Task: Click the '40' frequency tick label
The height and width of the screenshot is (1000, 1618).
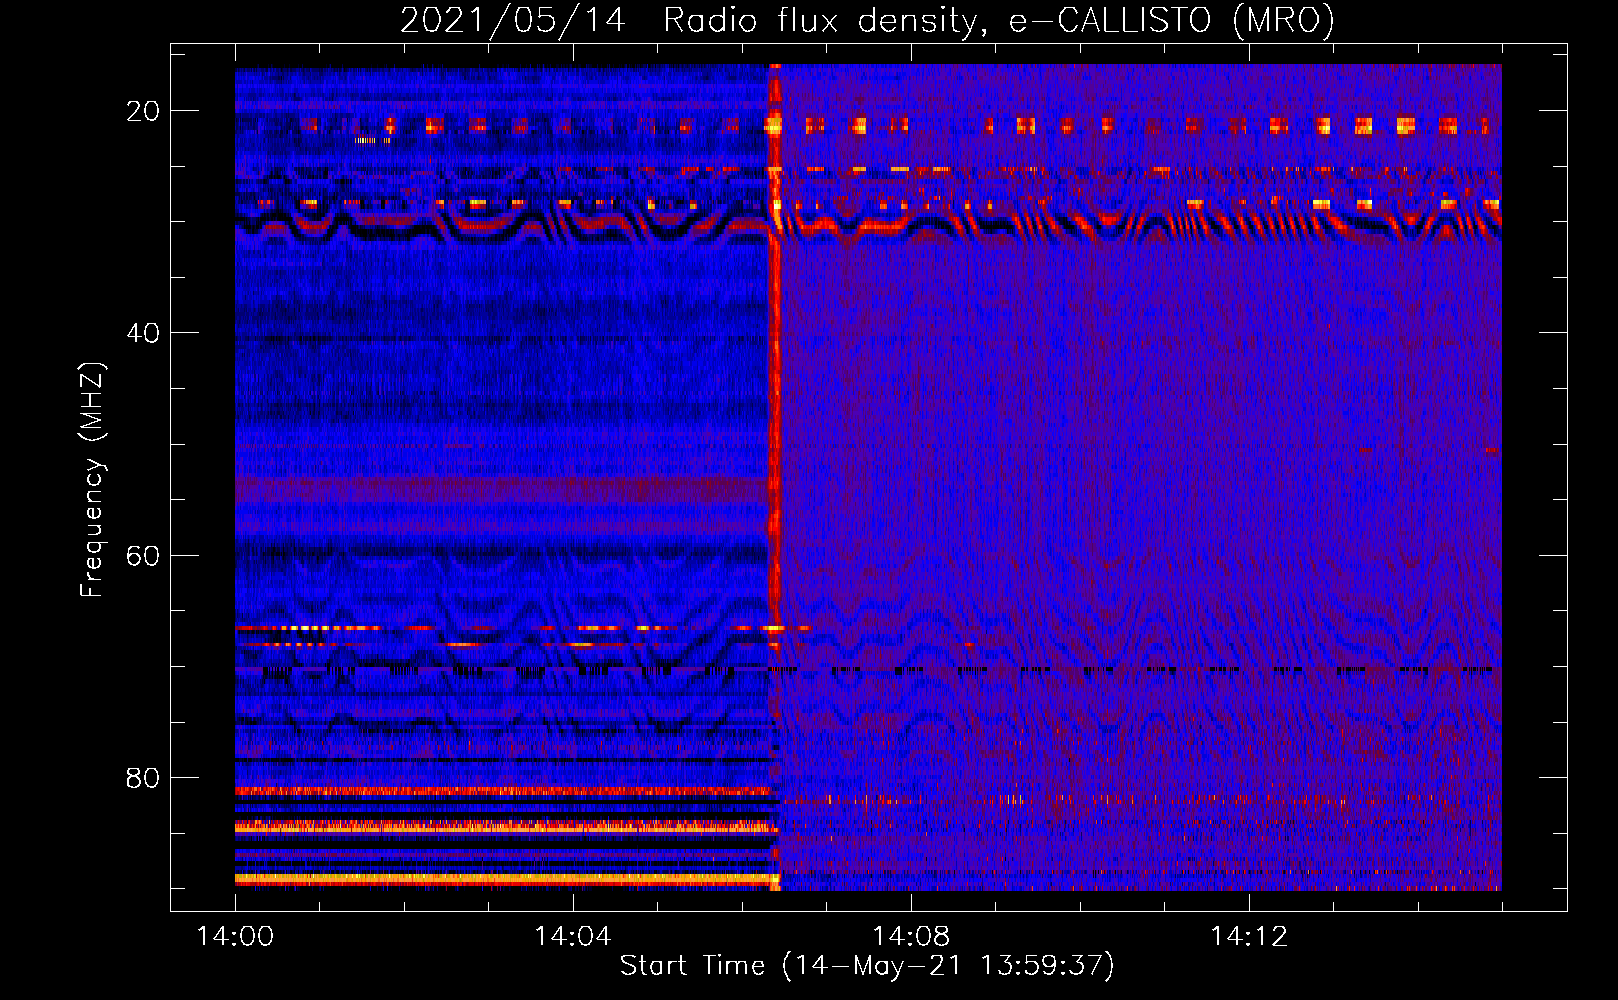Action: (x=143, y=333)
